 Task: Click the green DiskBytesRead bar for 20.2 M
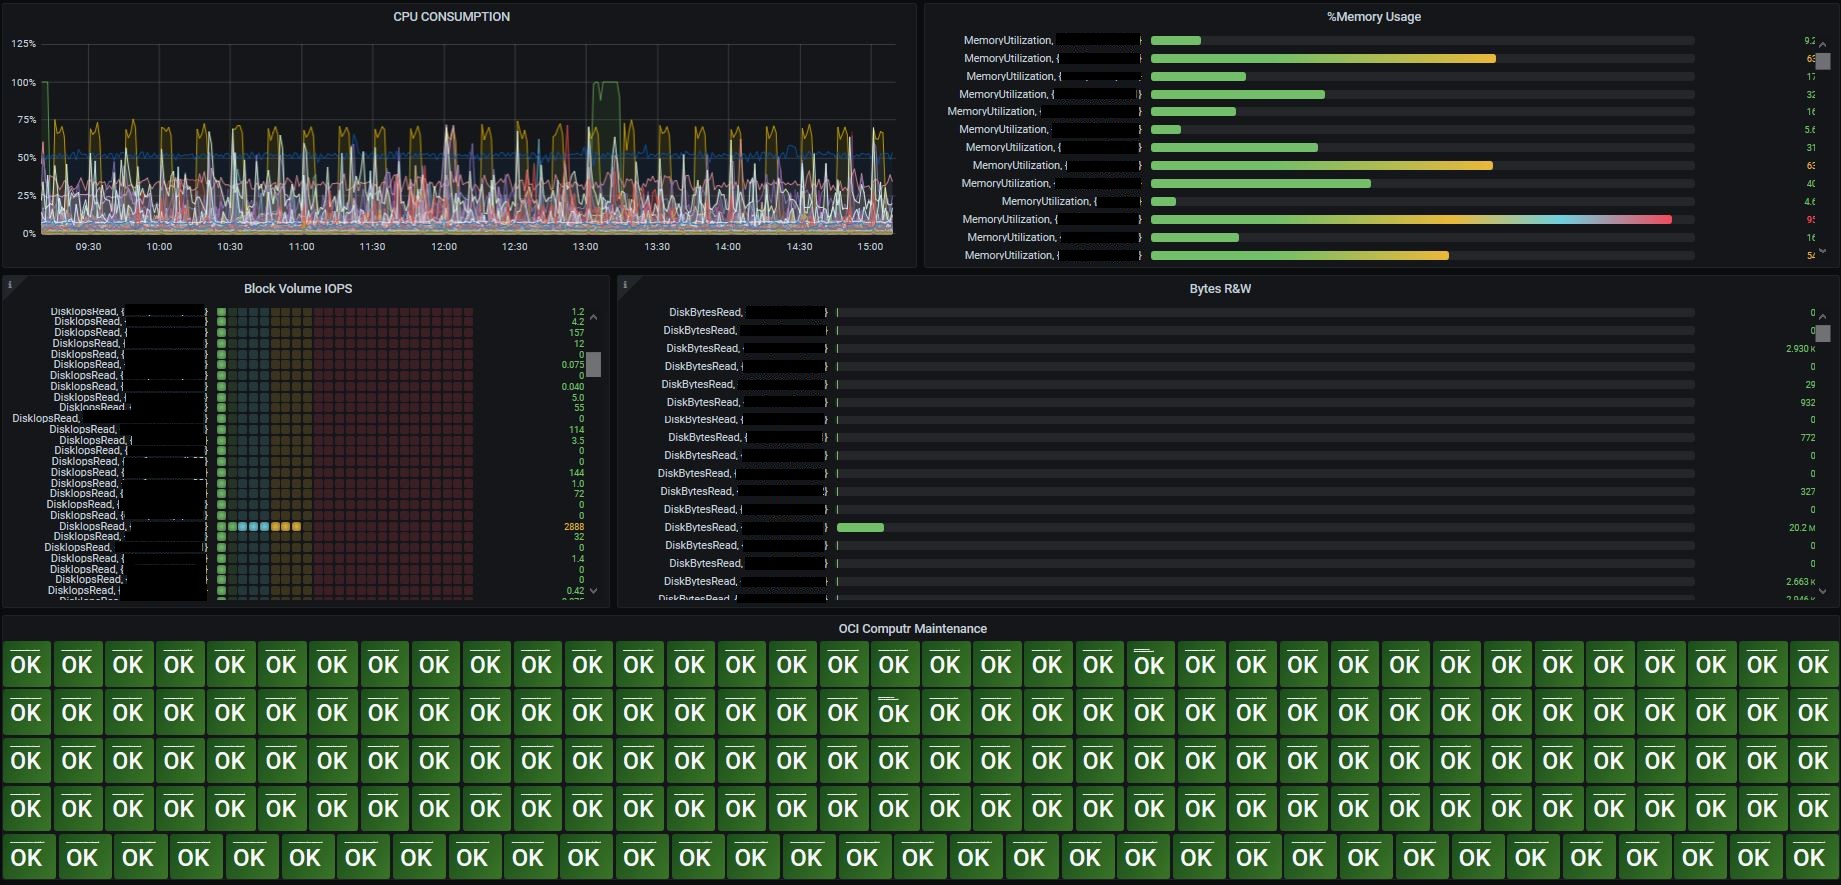(x=860, y=527)
